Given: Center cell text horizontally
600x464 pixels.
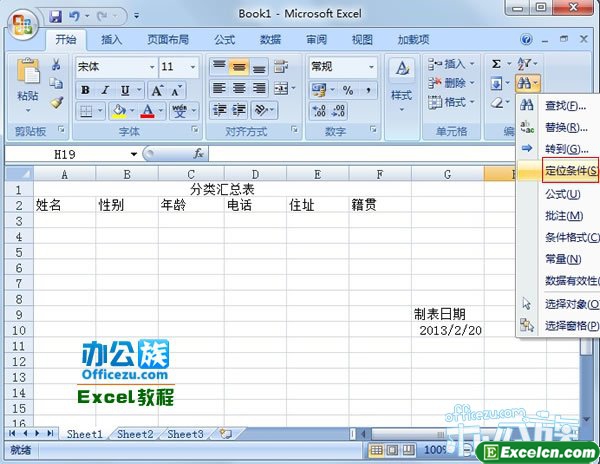Looking at the screenshot, I should coord(239,89).
